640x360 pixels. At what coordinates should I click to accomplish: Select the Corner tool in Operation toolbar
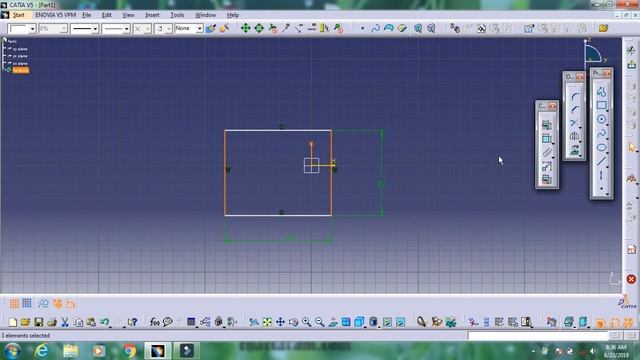coord(575,97)
